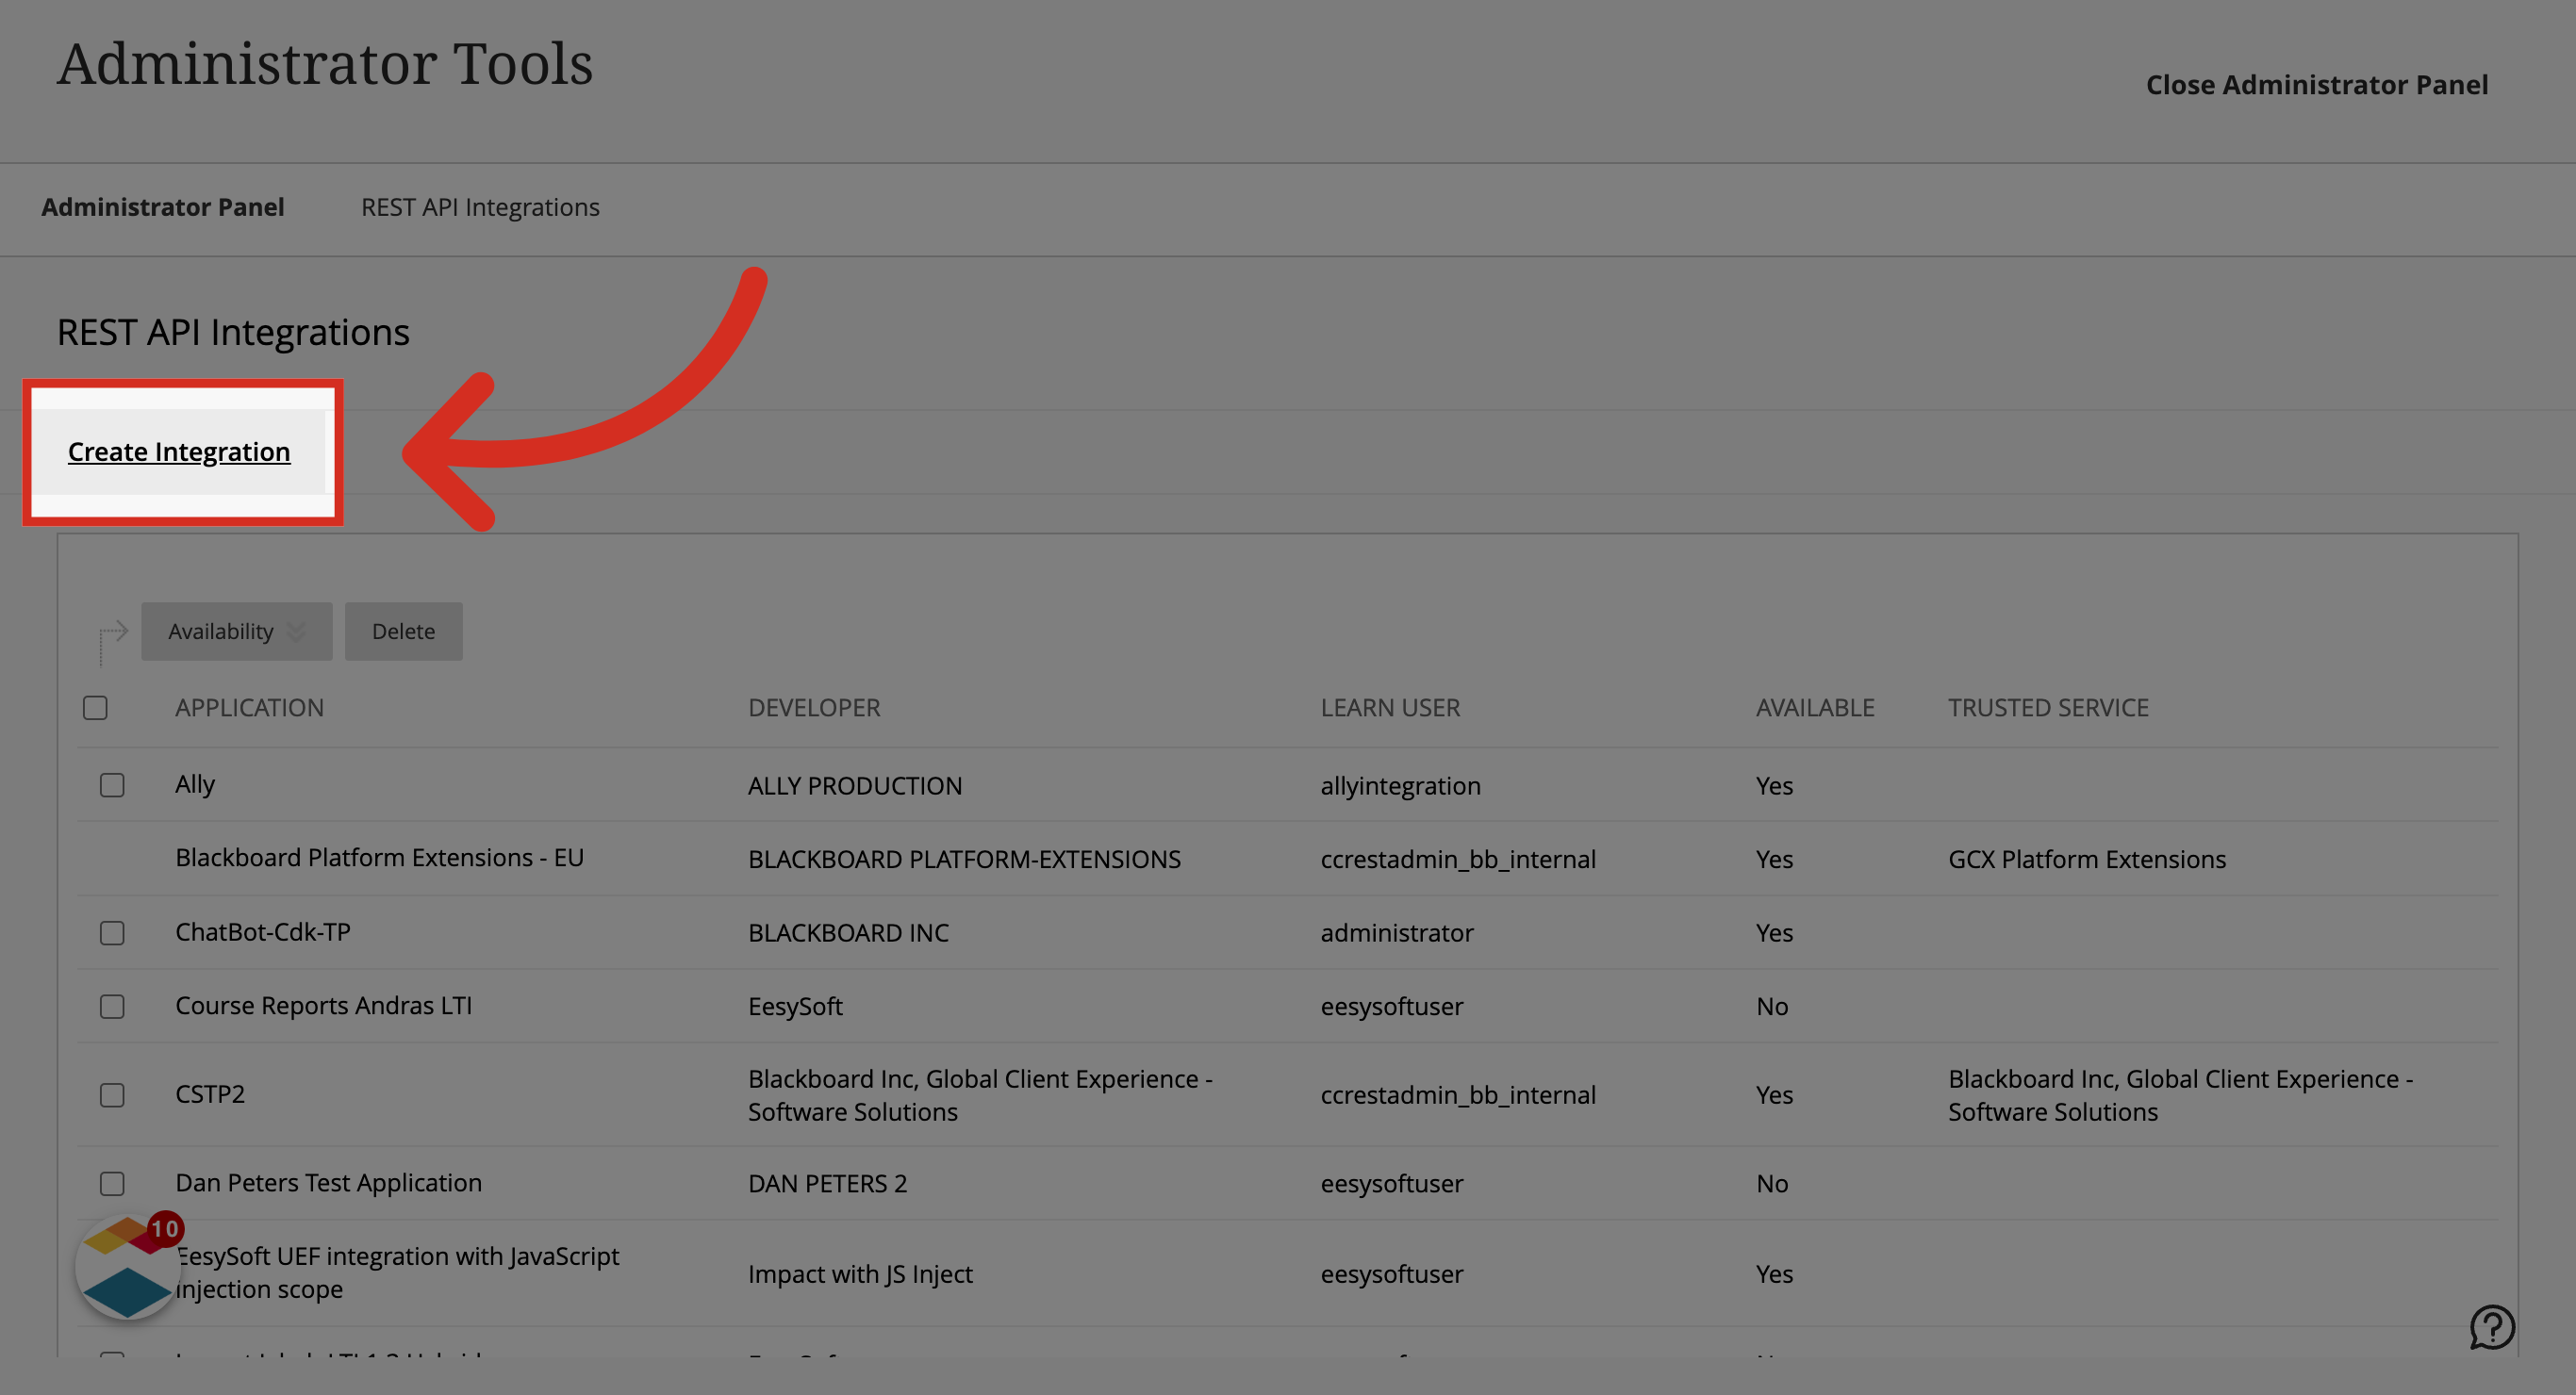Check the Course Reports Andras LTI checkbox

tap(112, 1006)
